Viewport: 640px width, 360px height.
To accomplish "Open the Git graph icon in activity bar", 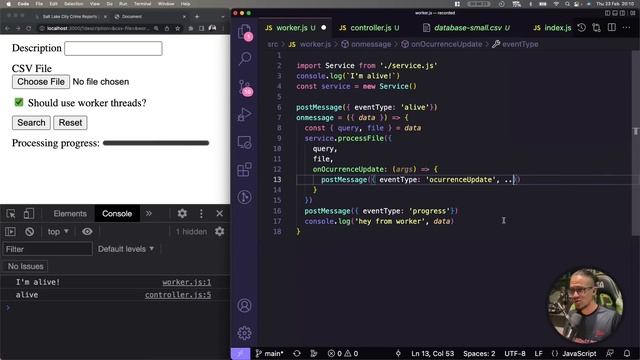I will 244,197.
